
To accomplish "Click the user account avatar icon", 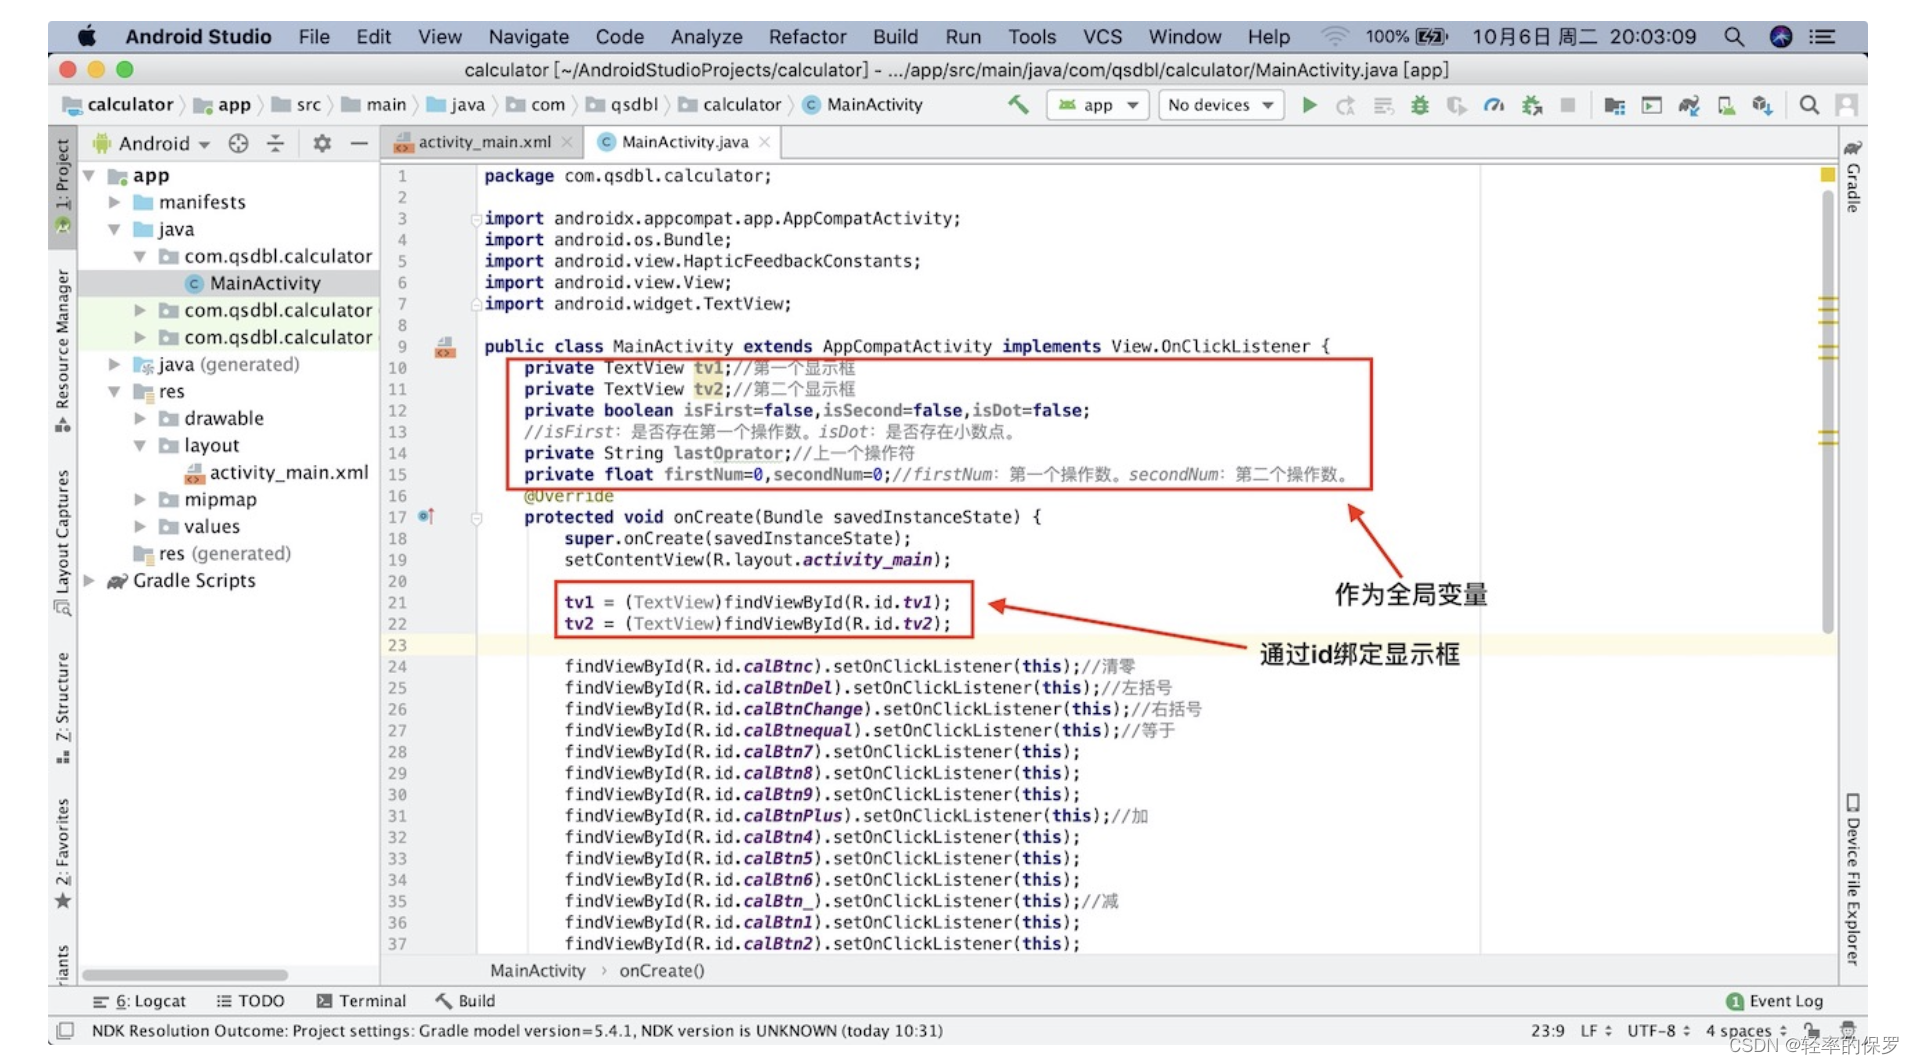I will click(1847, 105).
